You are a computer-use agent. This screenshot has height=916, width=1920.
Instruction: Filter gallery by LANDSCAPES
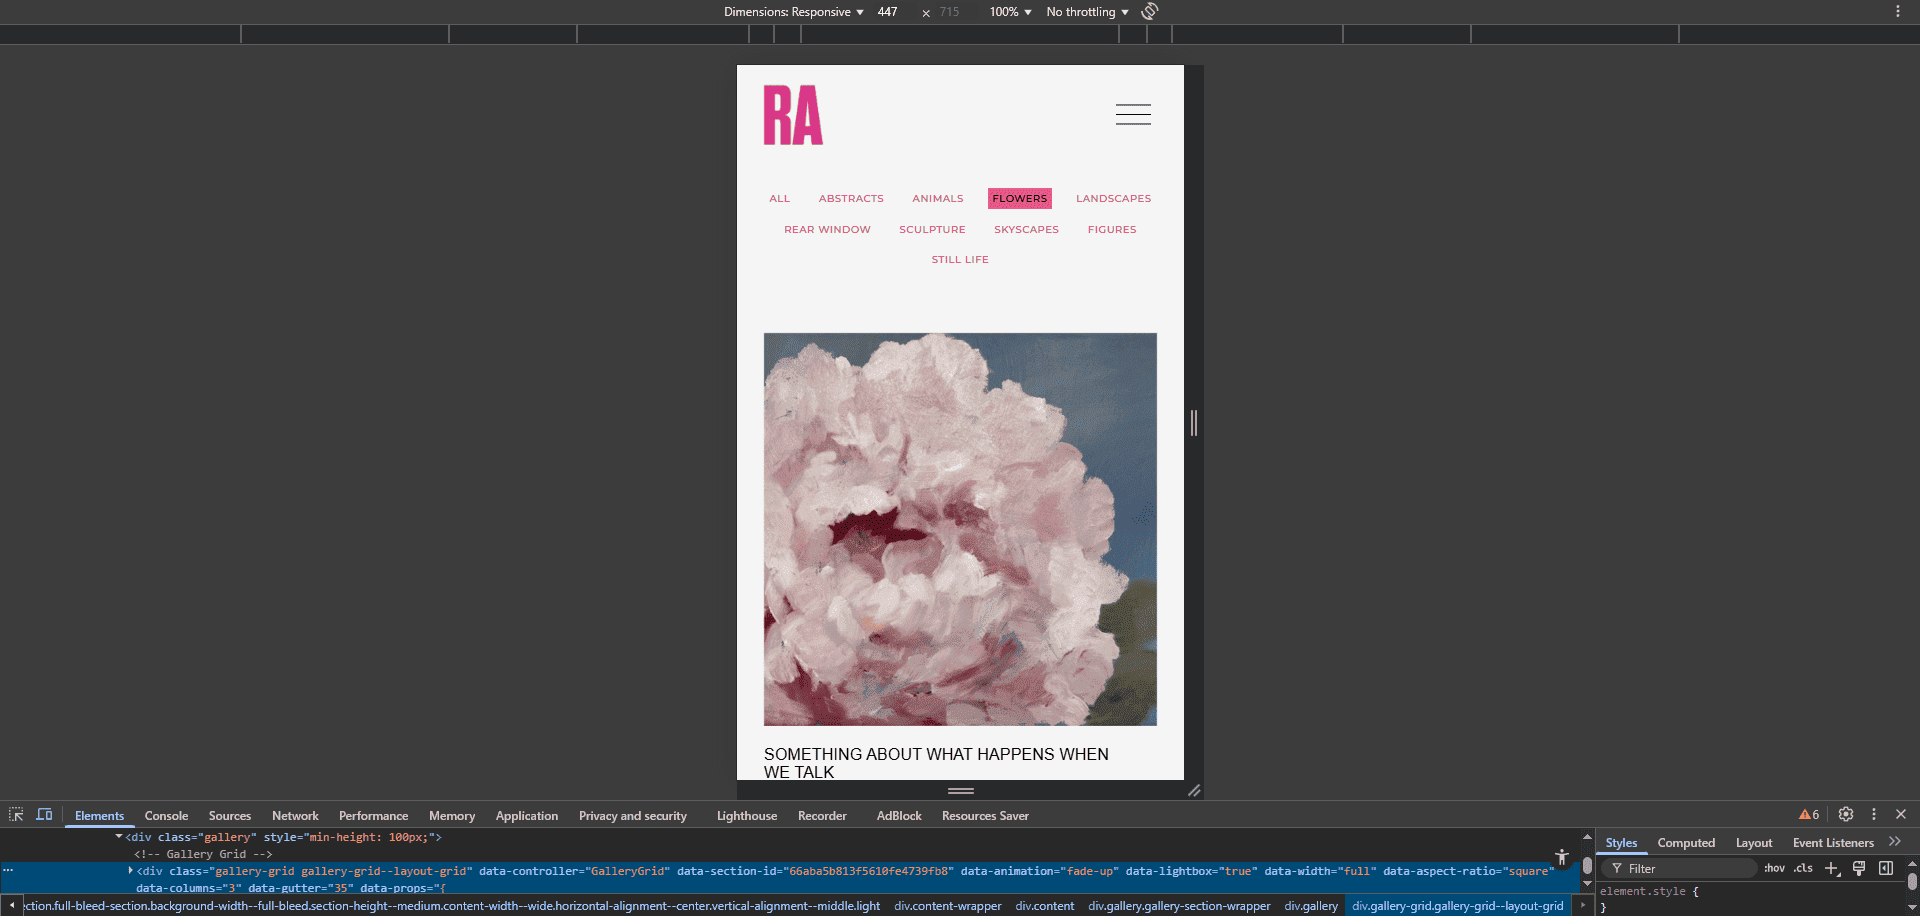[x=1113, y=198]
